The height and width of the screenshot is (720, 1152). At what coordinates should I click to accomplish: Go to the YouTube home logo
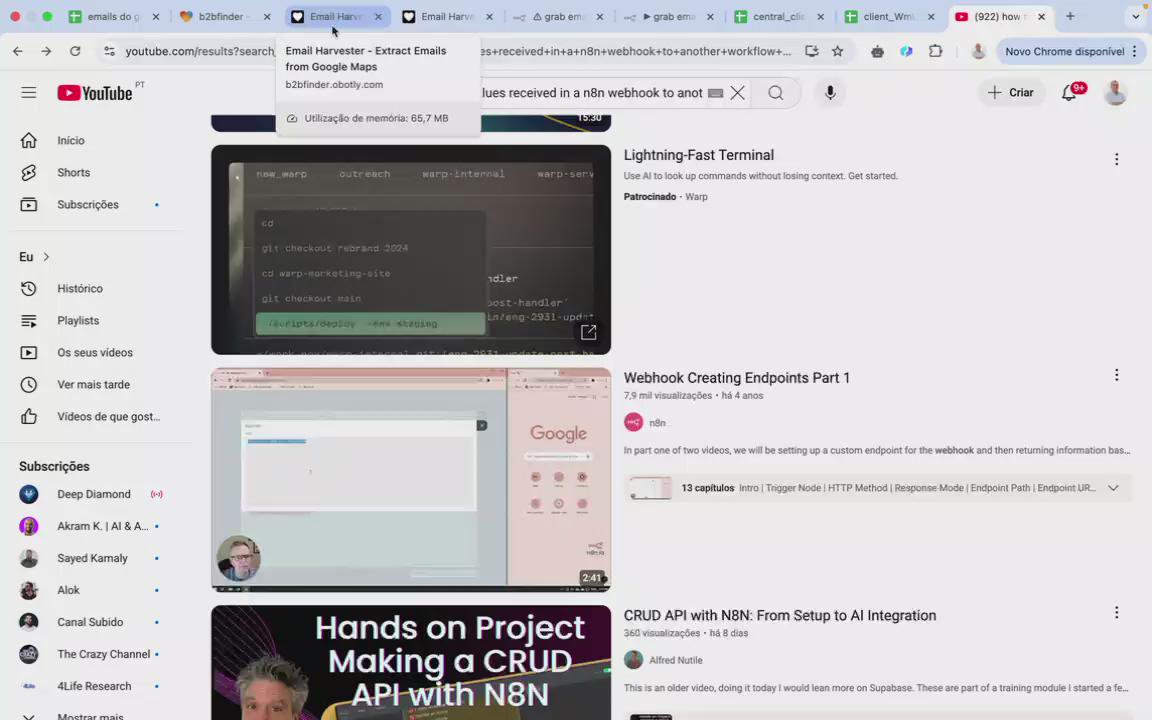point(96,93)
